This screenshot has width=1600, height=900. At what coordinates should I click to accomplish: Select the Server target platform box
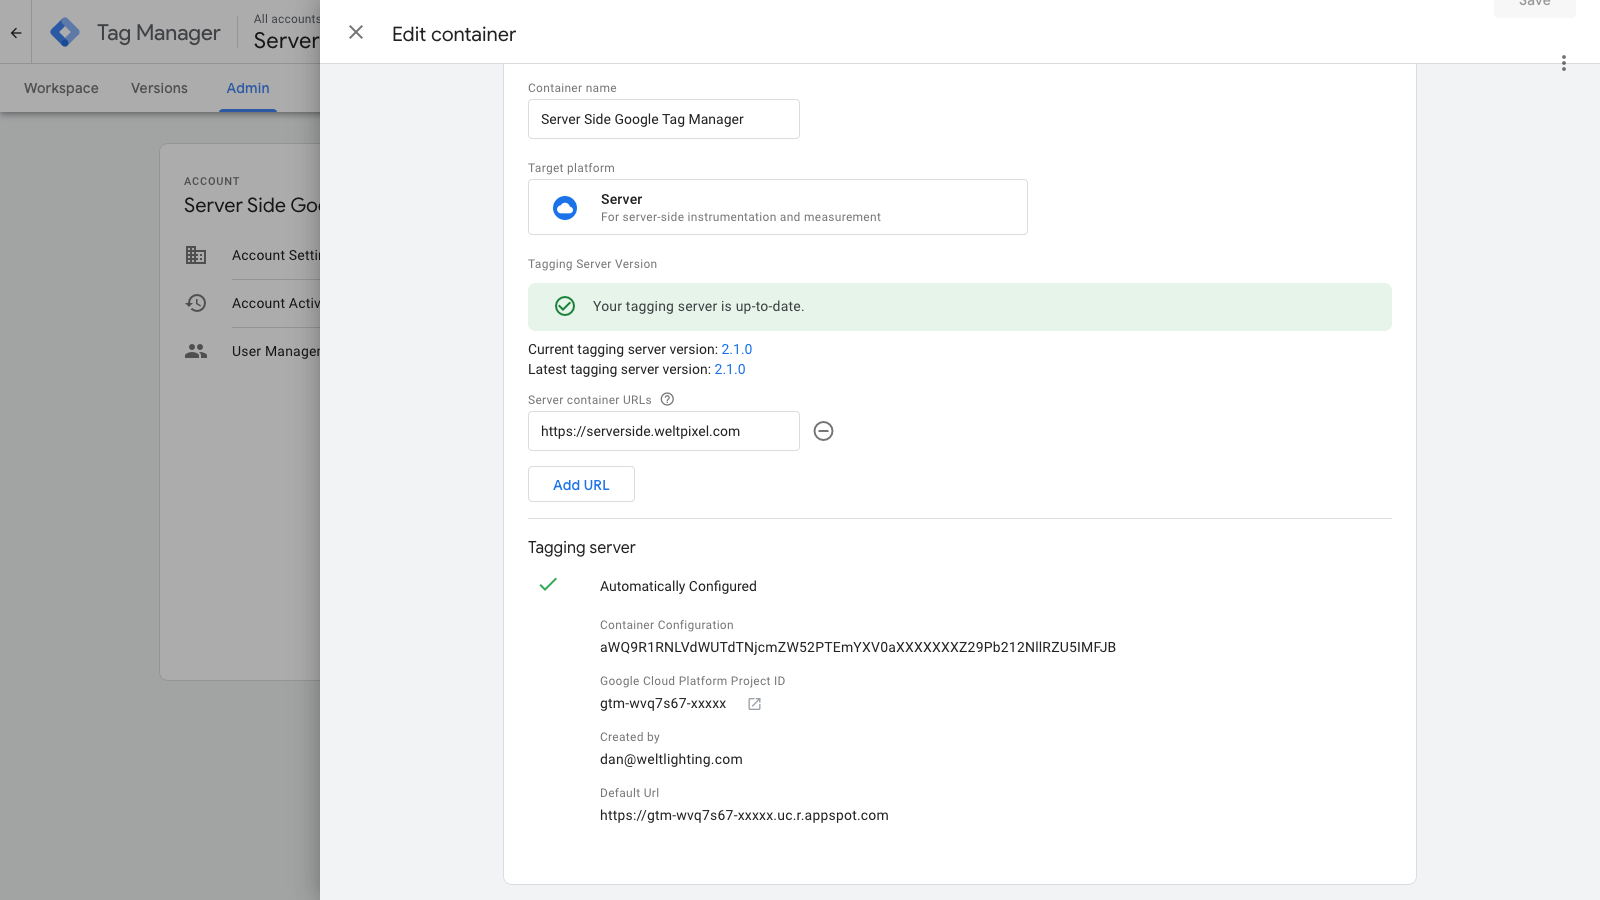coord(778,207)
